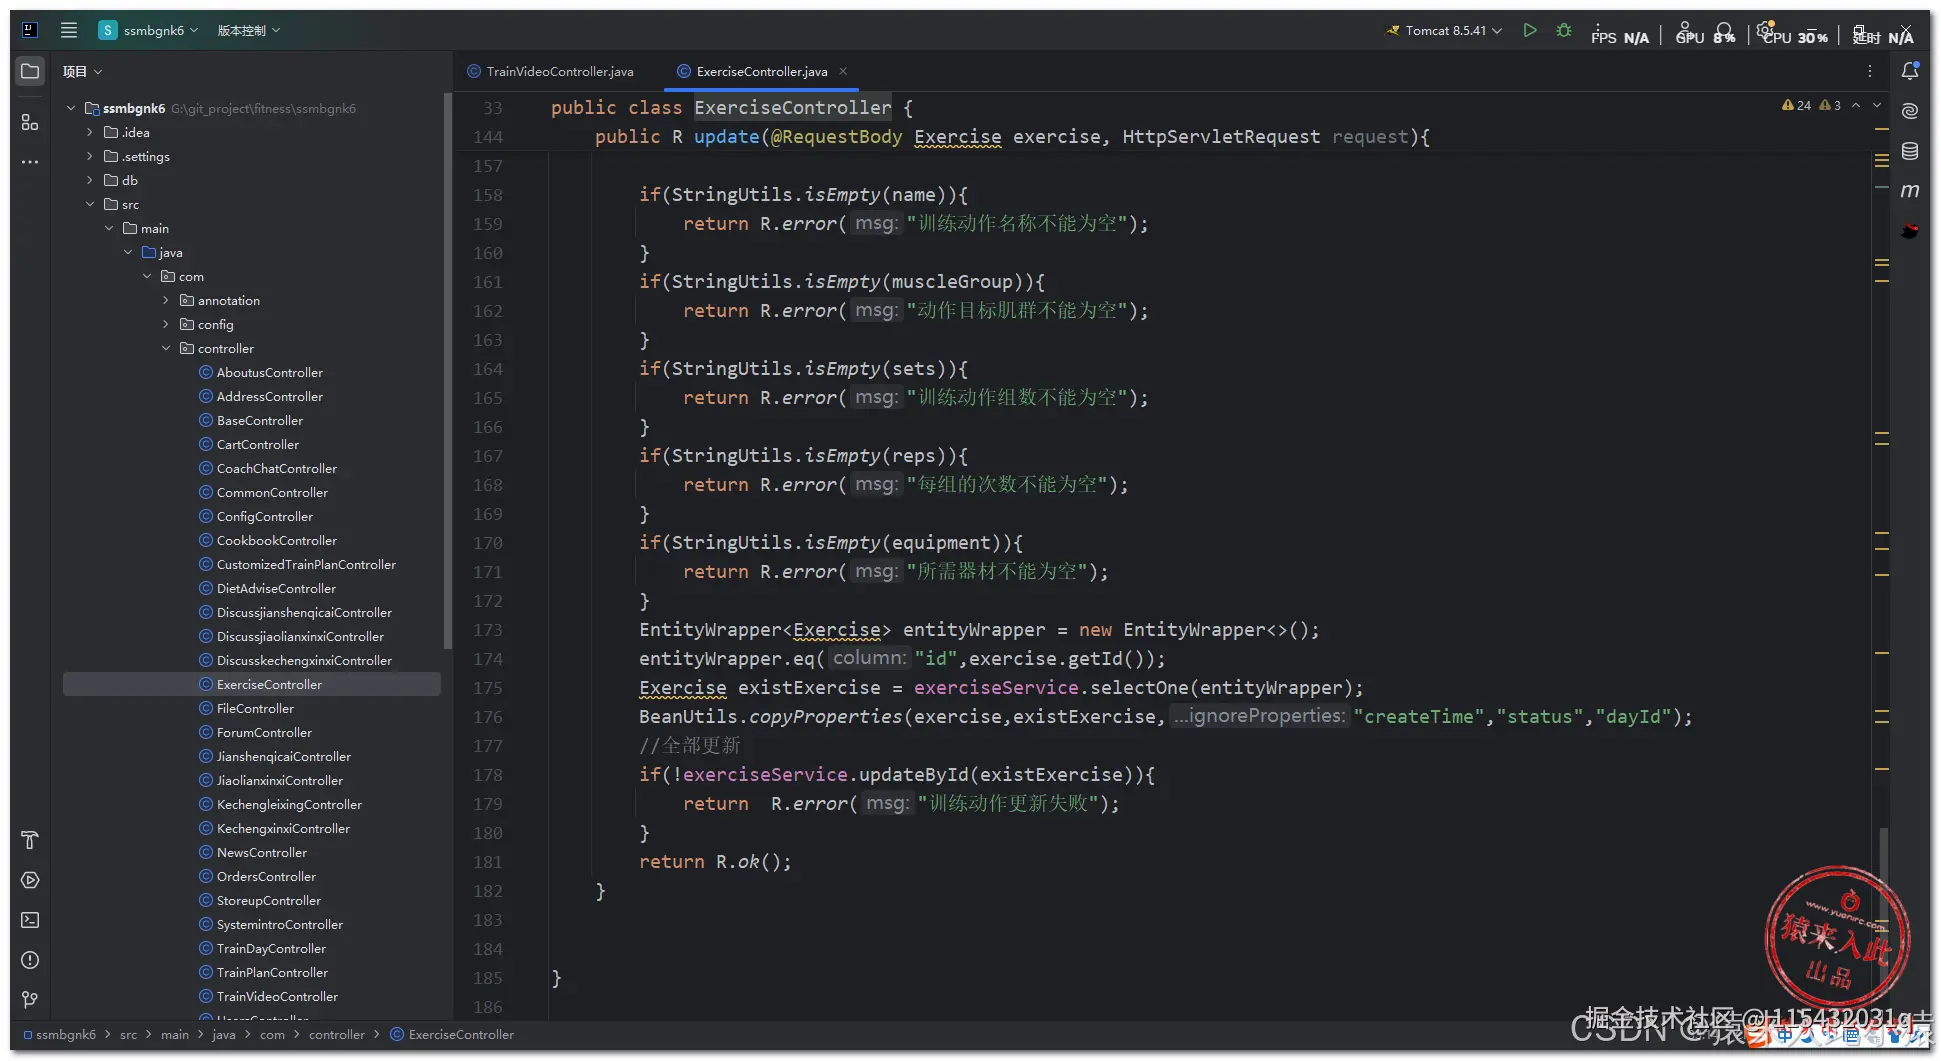Expand the .idea folder
Viewport: 1941px width, 1061px height.
pos(90,132)
